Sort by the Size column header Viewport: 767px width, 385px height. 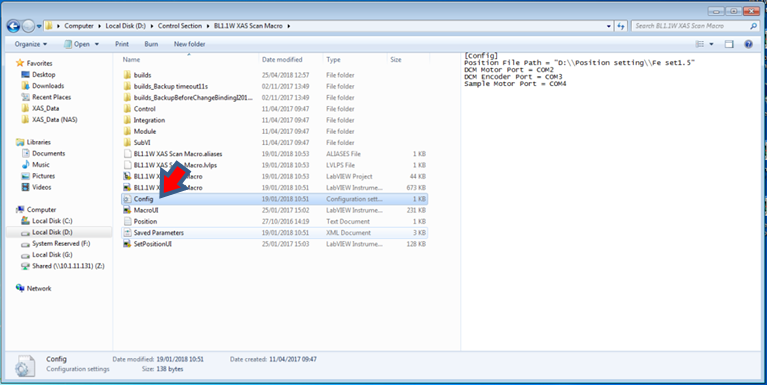coord(396,60)
